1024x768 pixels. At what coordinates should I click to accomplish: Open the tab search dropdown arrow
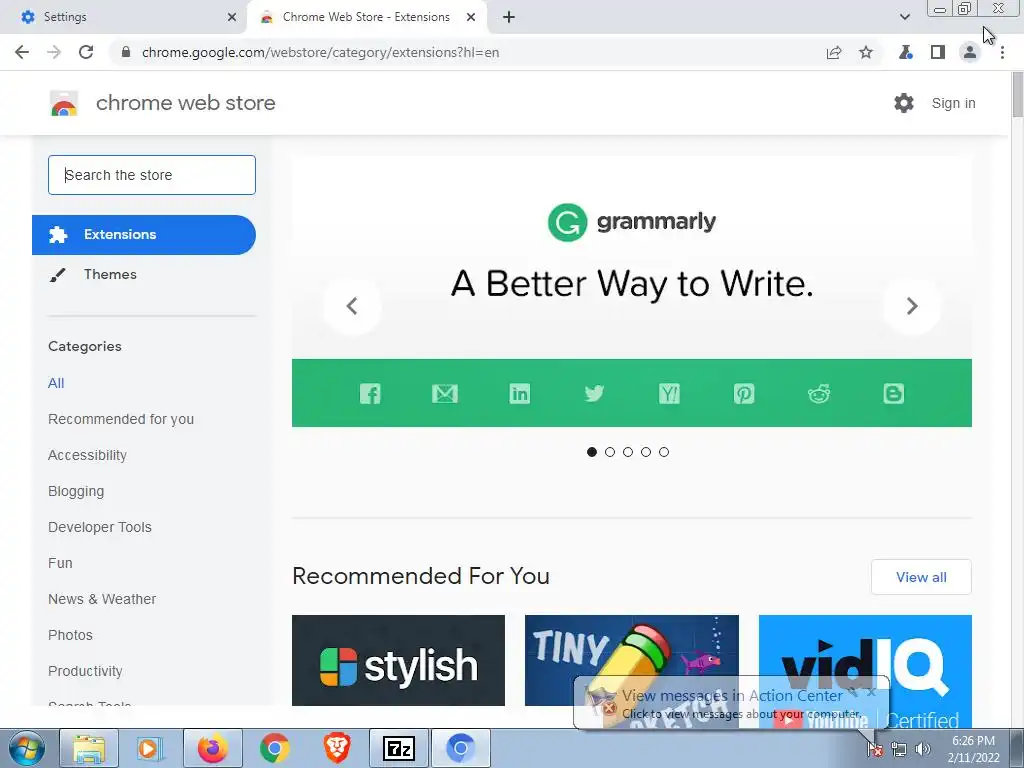coord(904,17)
